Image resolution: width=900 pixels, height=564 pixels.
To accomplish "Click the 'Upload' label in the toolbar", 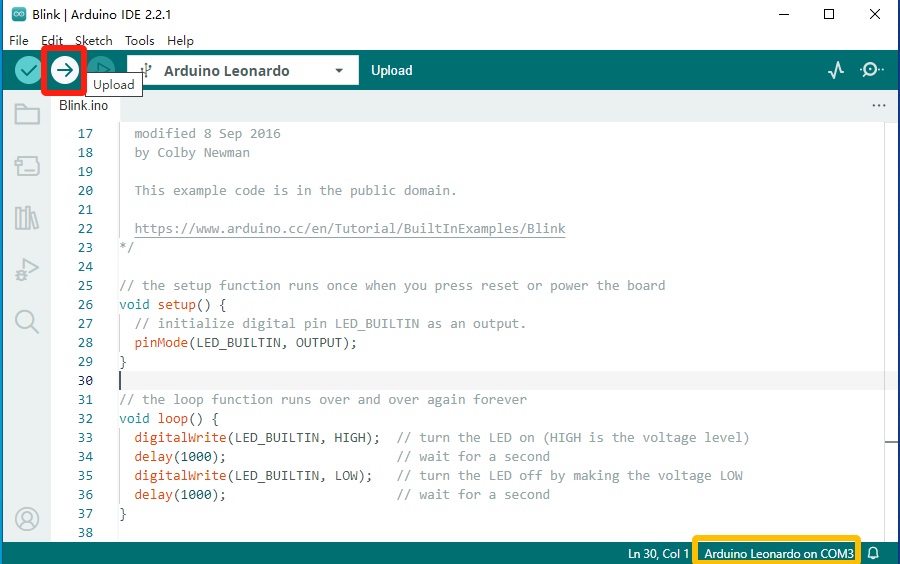I will pyautogui.click(x=391, y=71).
